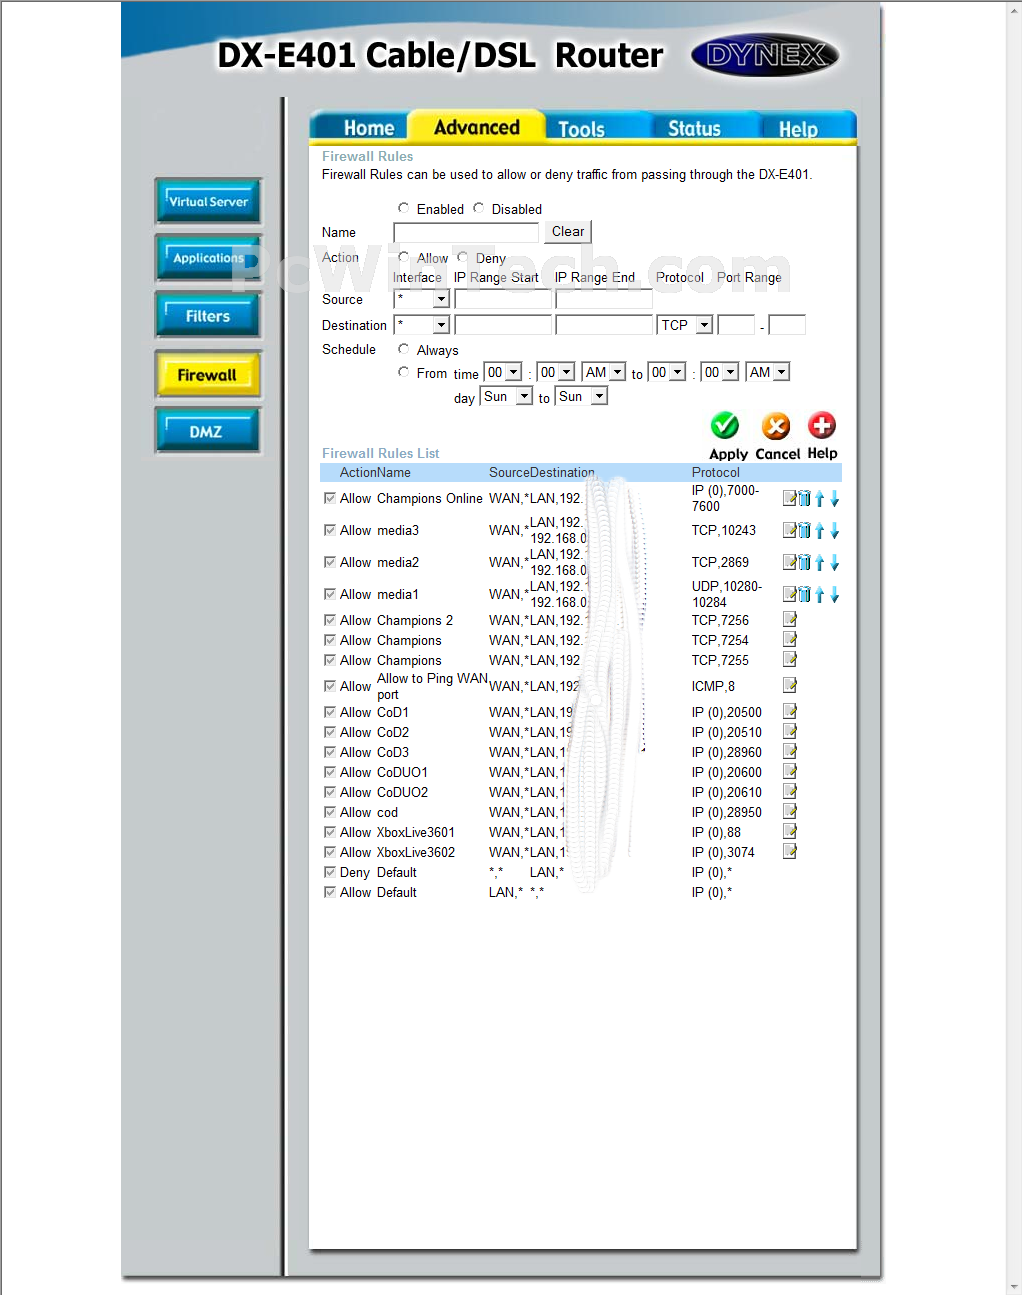Click the rule Name input field

click(x=466, y=232)
